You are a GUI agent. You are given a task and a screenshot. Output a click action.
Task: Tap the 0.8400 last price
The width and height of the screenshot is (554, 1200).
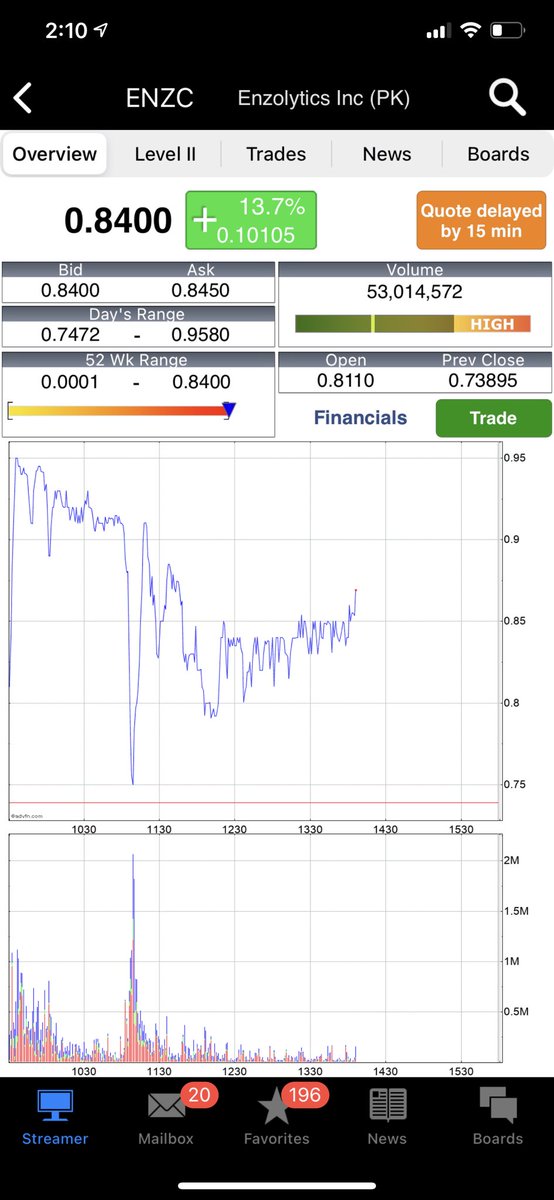tap(118, 220)
